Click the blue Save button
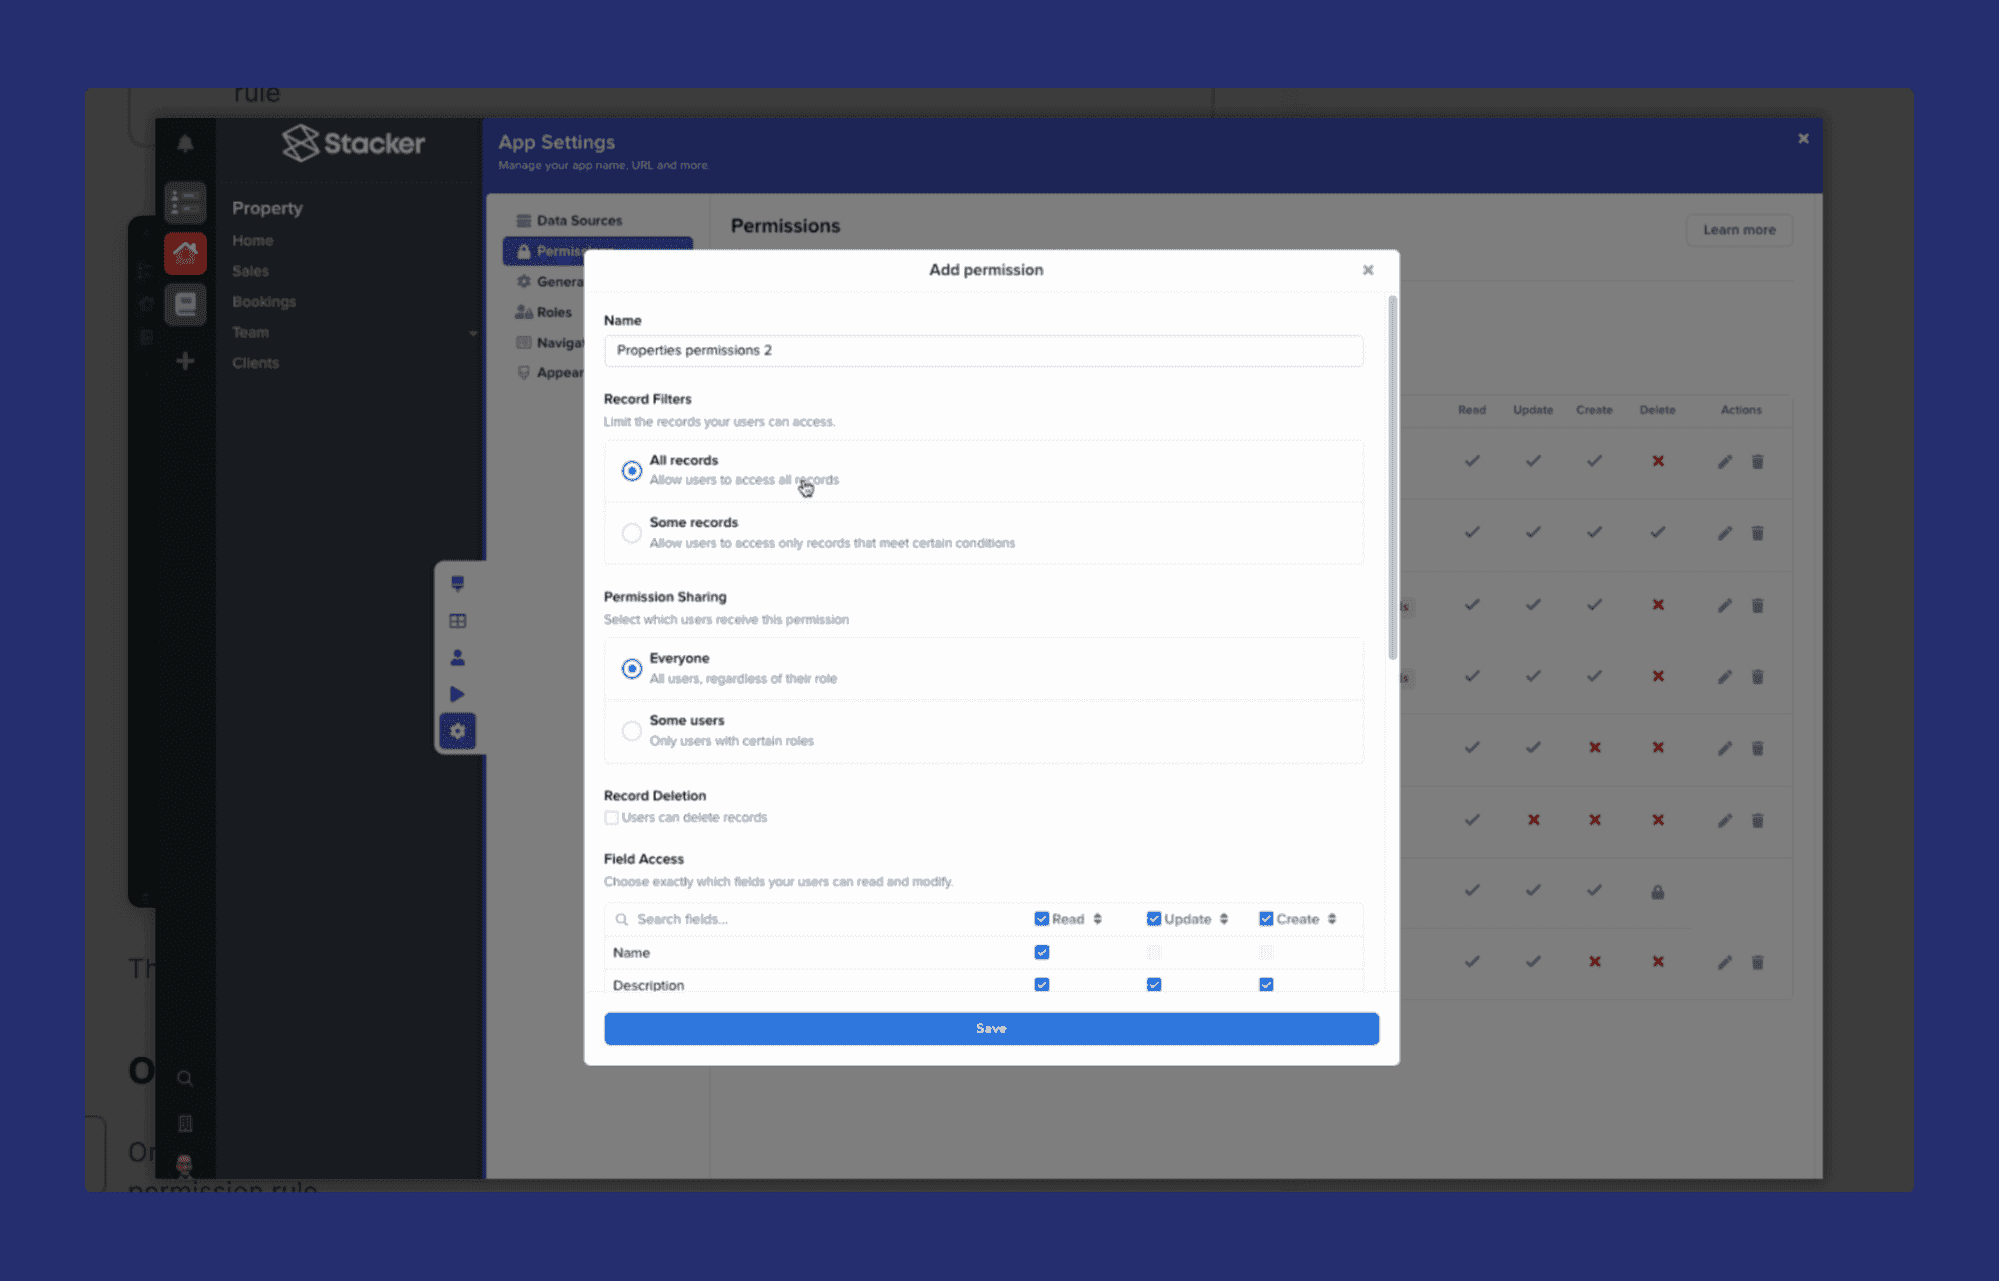Image resolution: width=1999 pixels, height=1281 pixels. 991,1028
